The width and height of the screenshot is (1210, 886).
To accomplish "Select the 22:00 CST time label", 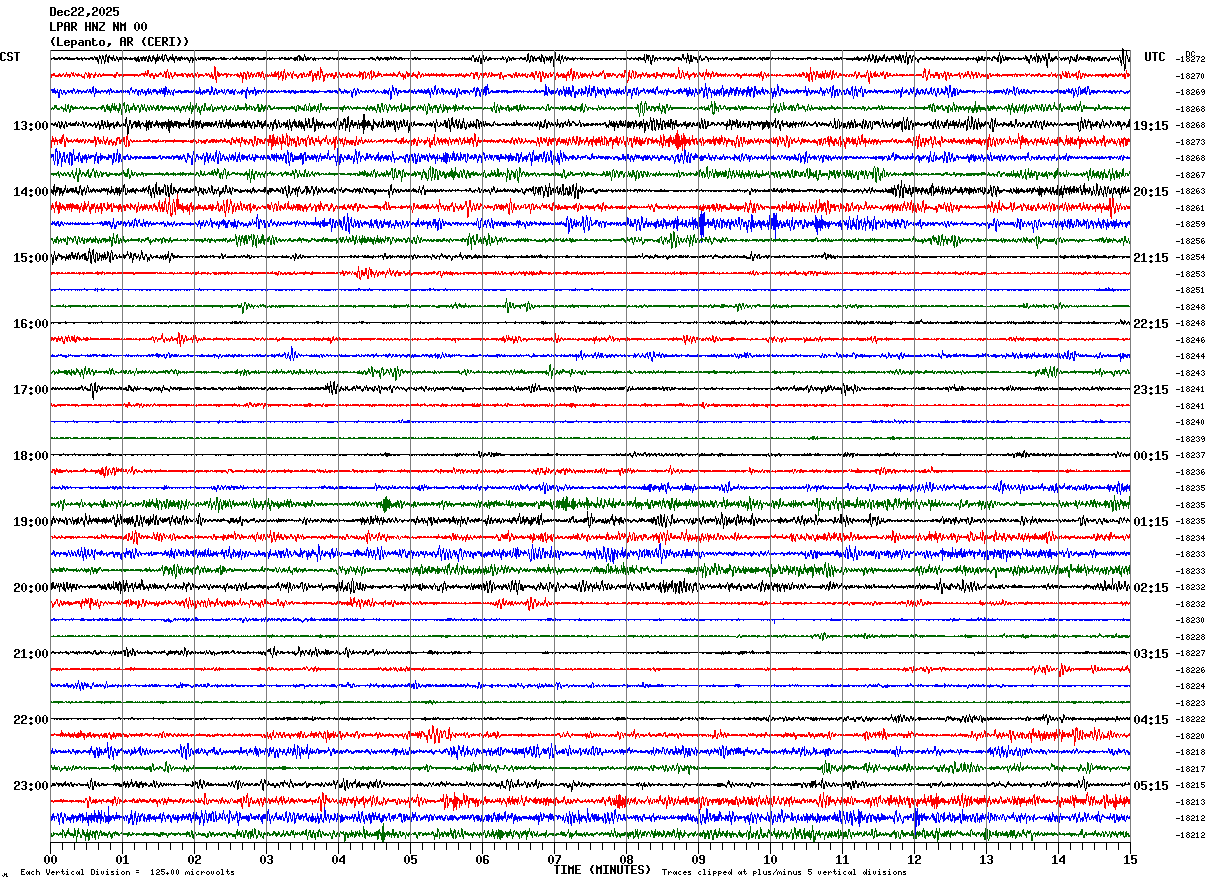I will 31,720.
